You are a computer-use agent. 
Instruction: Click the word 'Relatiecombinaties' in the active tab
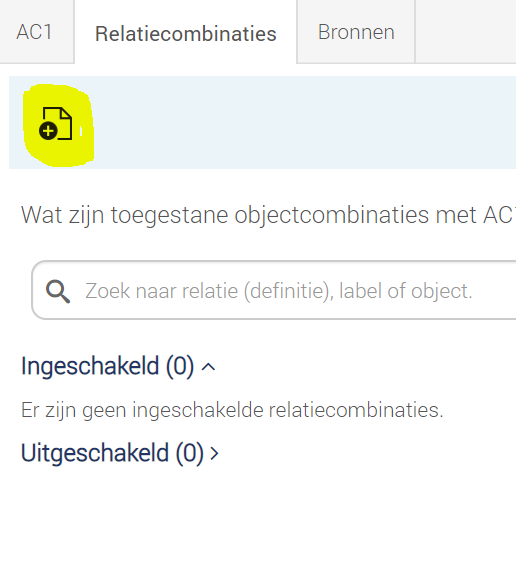point(186,34)
